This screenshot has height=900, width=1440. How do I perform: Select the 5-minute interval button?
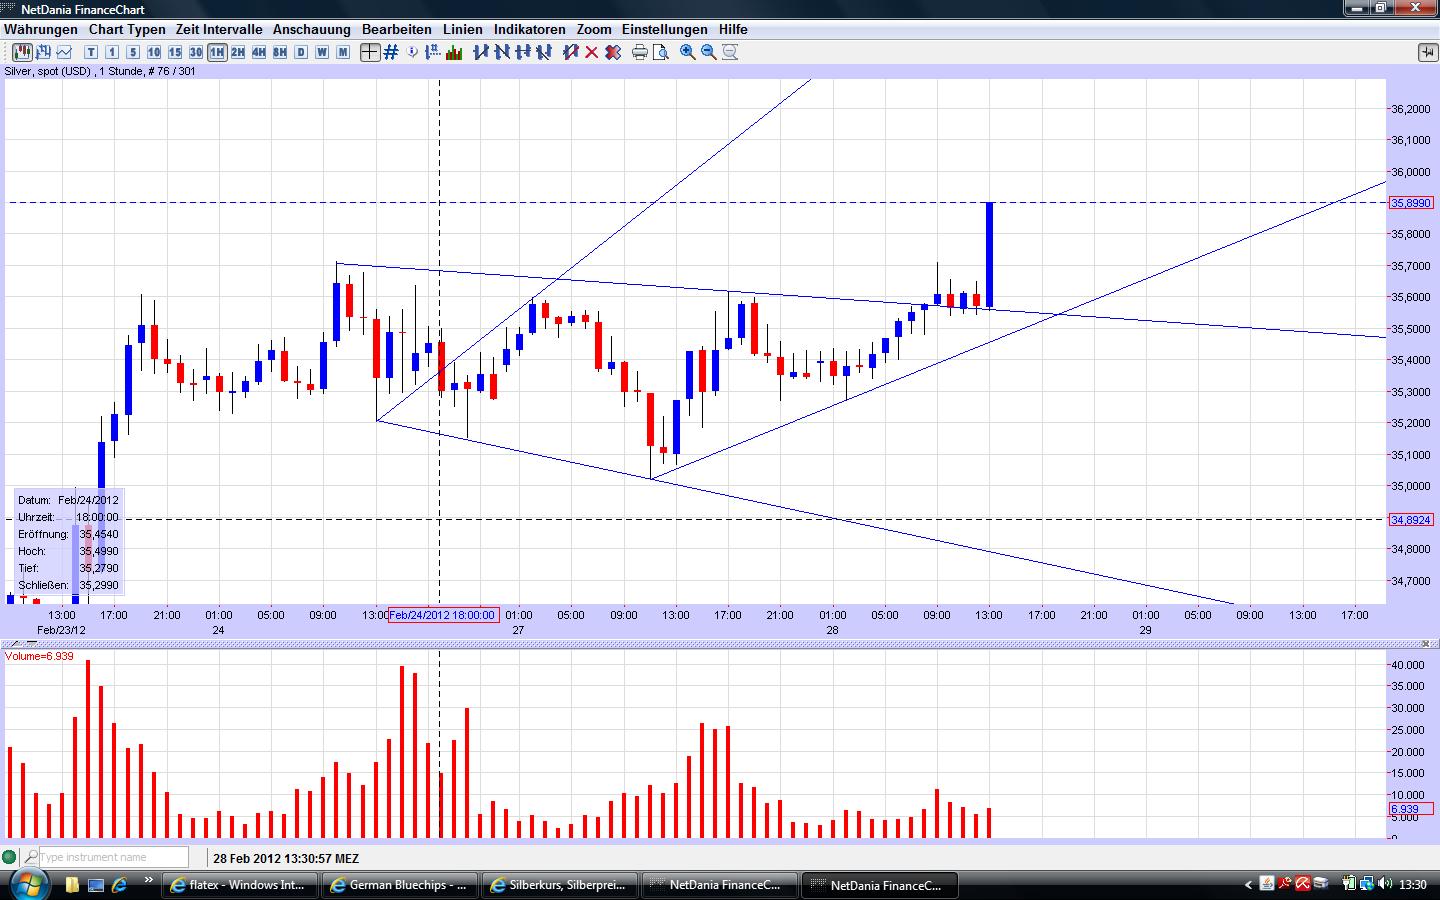coord(133,52)
